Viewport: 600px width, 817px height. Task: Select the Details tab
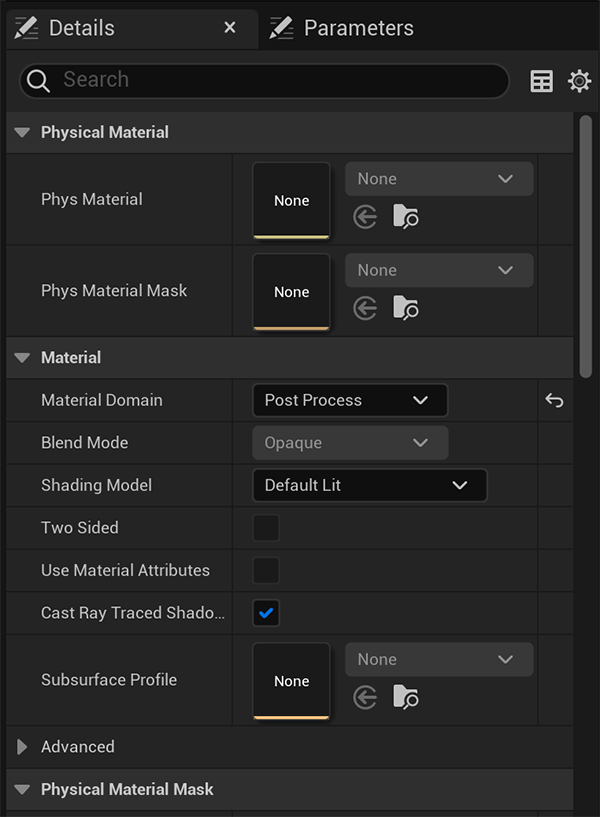[x=82, y=28]
